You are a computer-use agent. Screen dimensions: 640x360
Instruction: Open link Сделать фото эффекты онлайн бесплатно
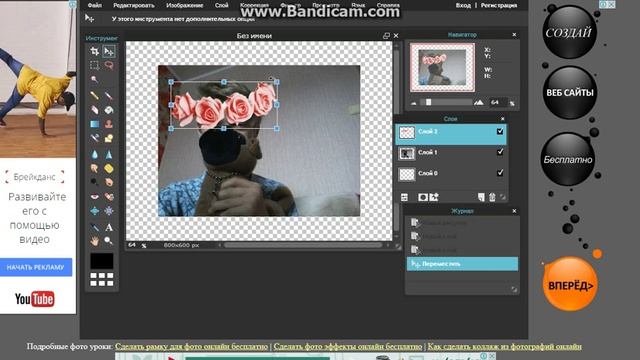point(348,346)
